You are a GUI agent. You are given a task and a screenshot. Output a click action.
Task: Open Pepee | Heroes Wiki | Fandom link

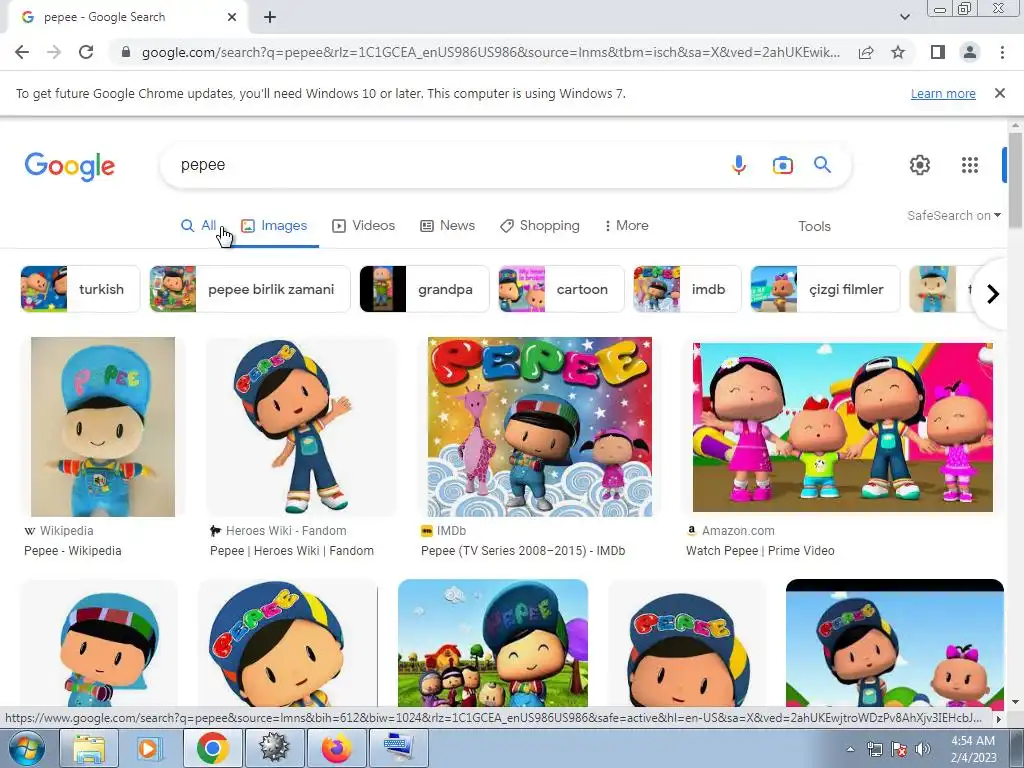pyautogui.click(x=292, y=551)
